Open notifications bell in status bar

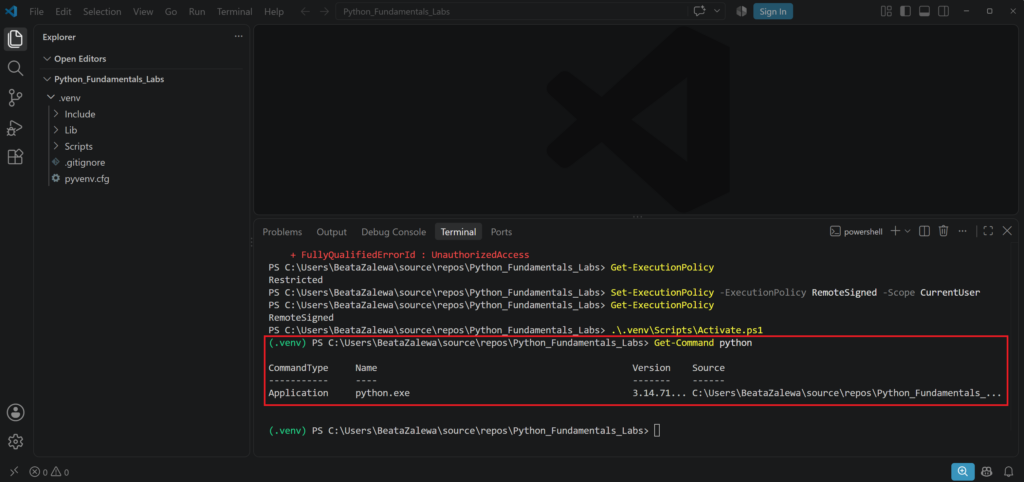pyautogui.click(x=1008, y=472)
